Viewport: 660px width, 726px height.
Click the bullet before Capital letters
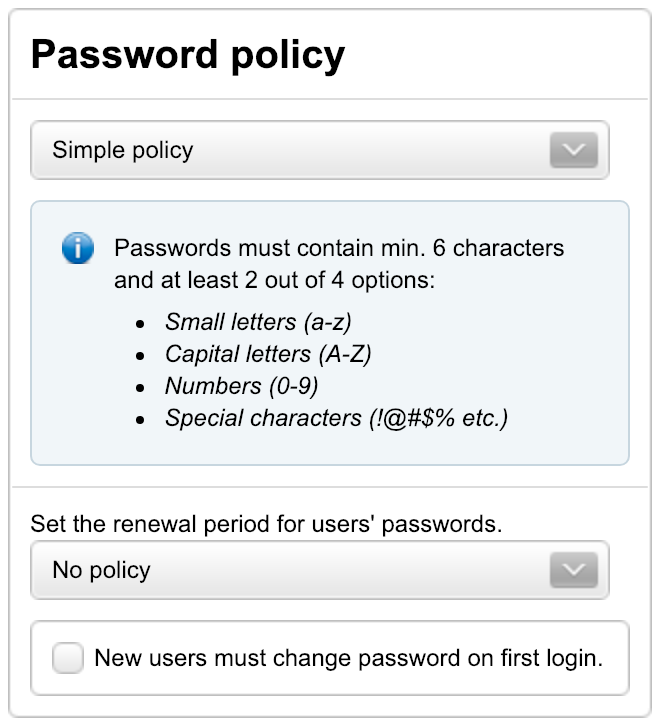140,356
